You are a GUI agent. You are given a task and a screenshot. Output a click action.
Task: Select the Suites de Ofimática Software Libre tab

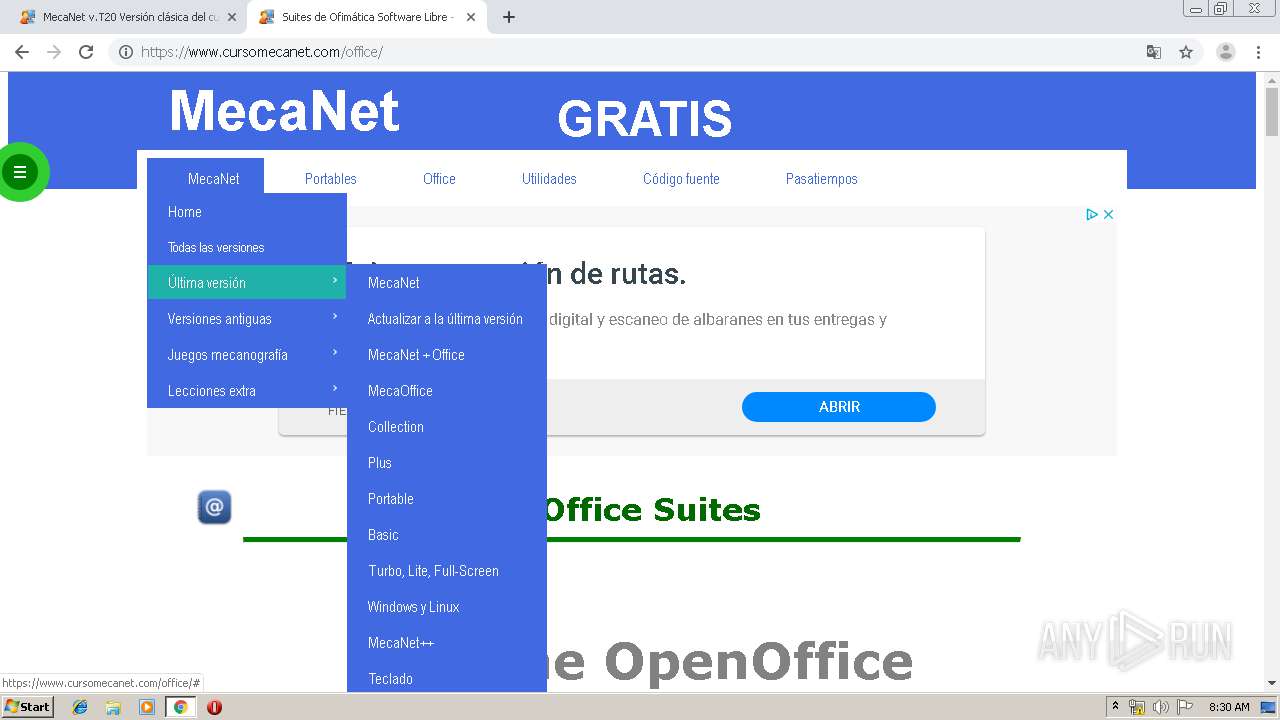[366, 17]
